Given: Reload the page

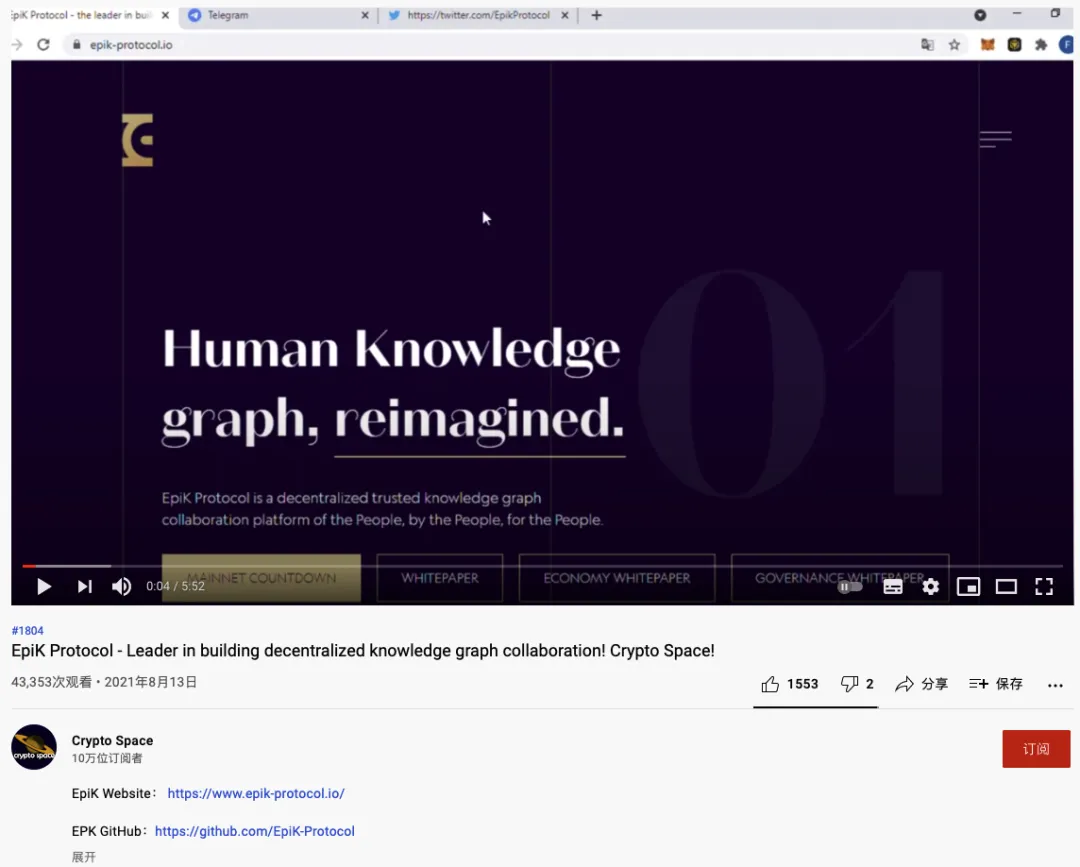Looking at the screenshot, I should (x=43, y=45).
